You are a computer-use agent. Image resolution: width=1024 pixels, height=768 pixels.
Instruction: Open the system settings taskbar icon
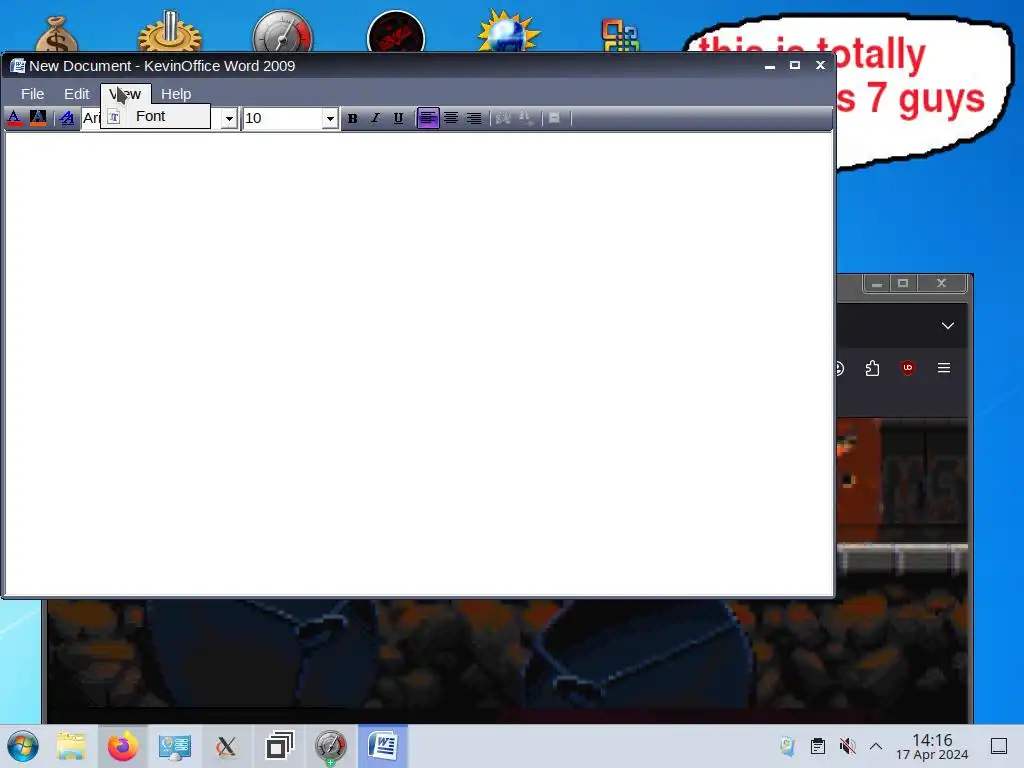174,746
